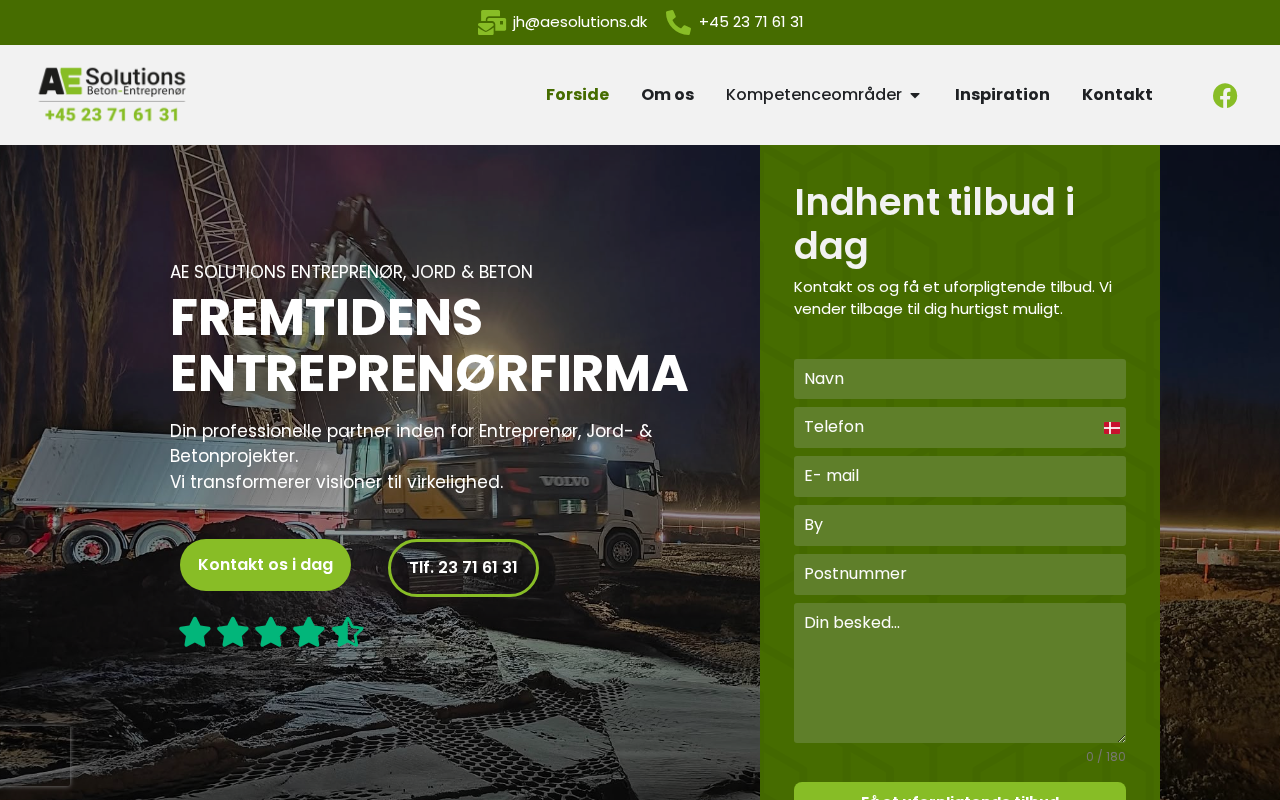Open the Inspiration menu link
Viewport: 1280px width, 800px height.
coord(1002,95)
